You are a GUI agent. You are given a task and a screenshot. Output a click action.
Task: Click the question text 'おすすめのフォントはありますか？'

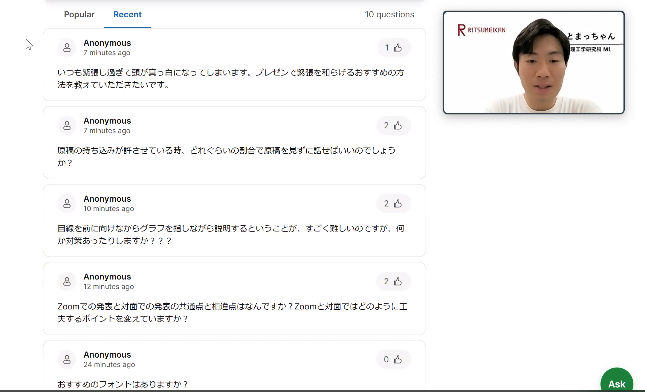pos(123,384)
